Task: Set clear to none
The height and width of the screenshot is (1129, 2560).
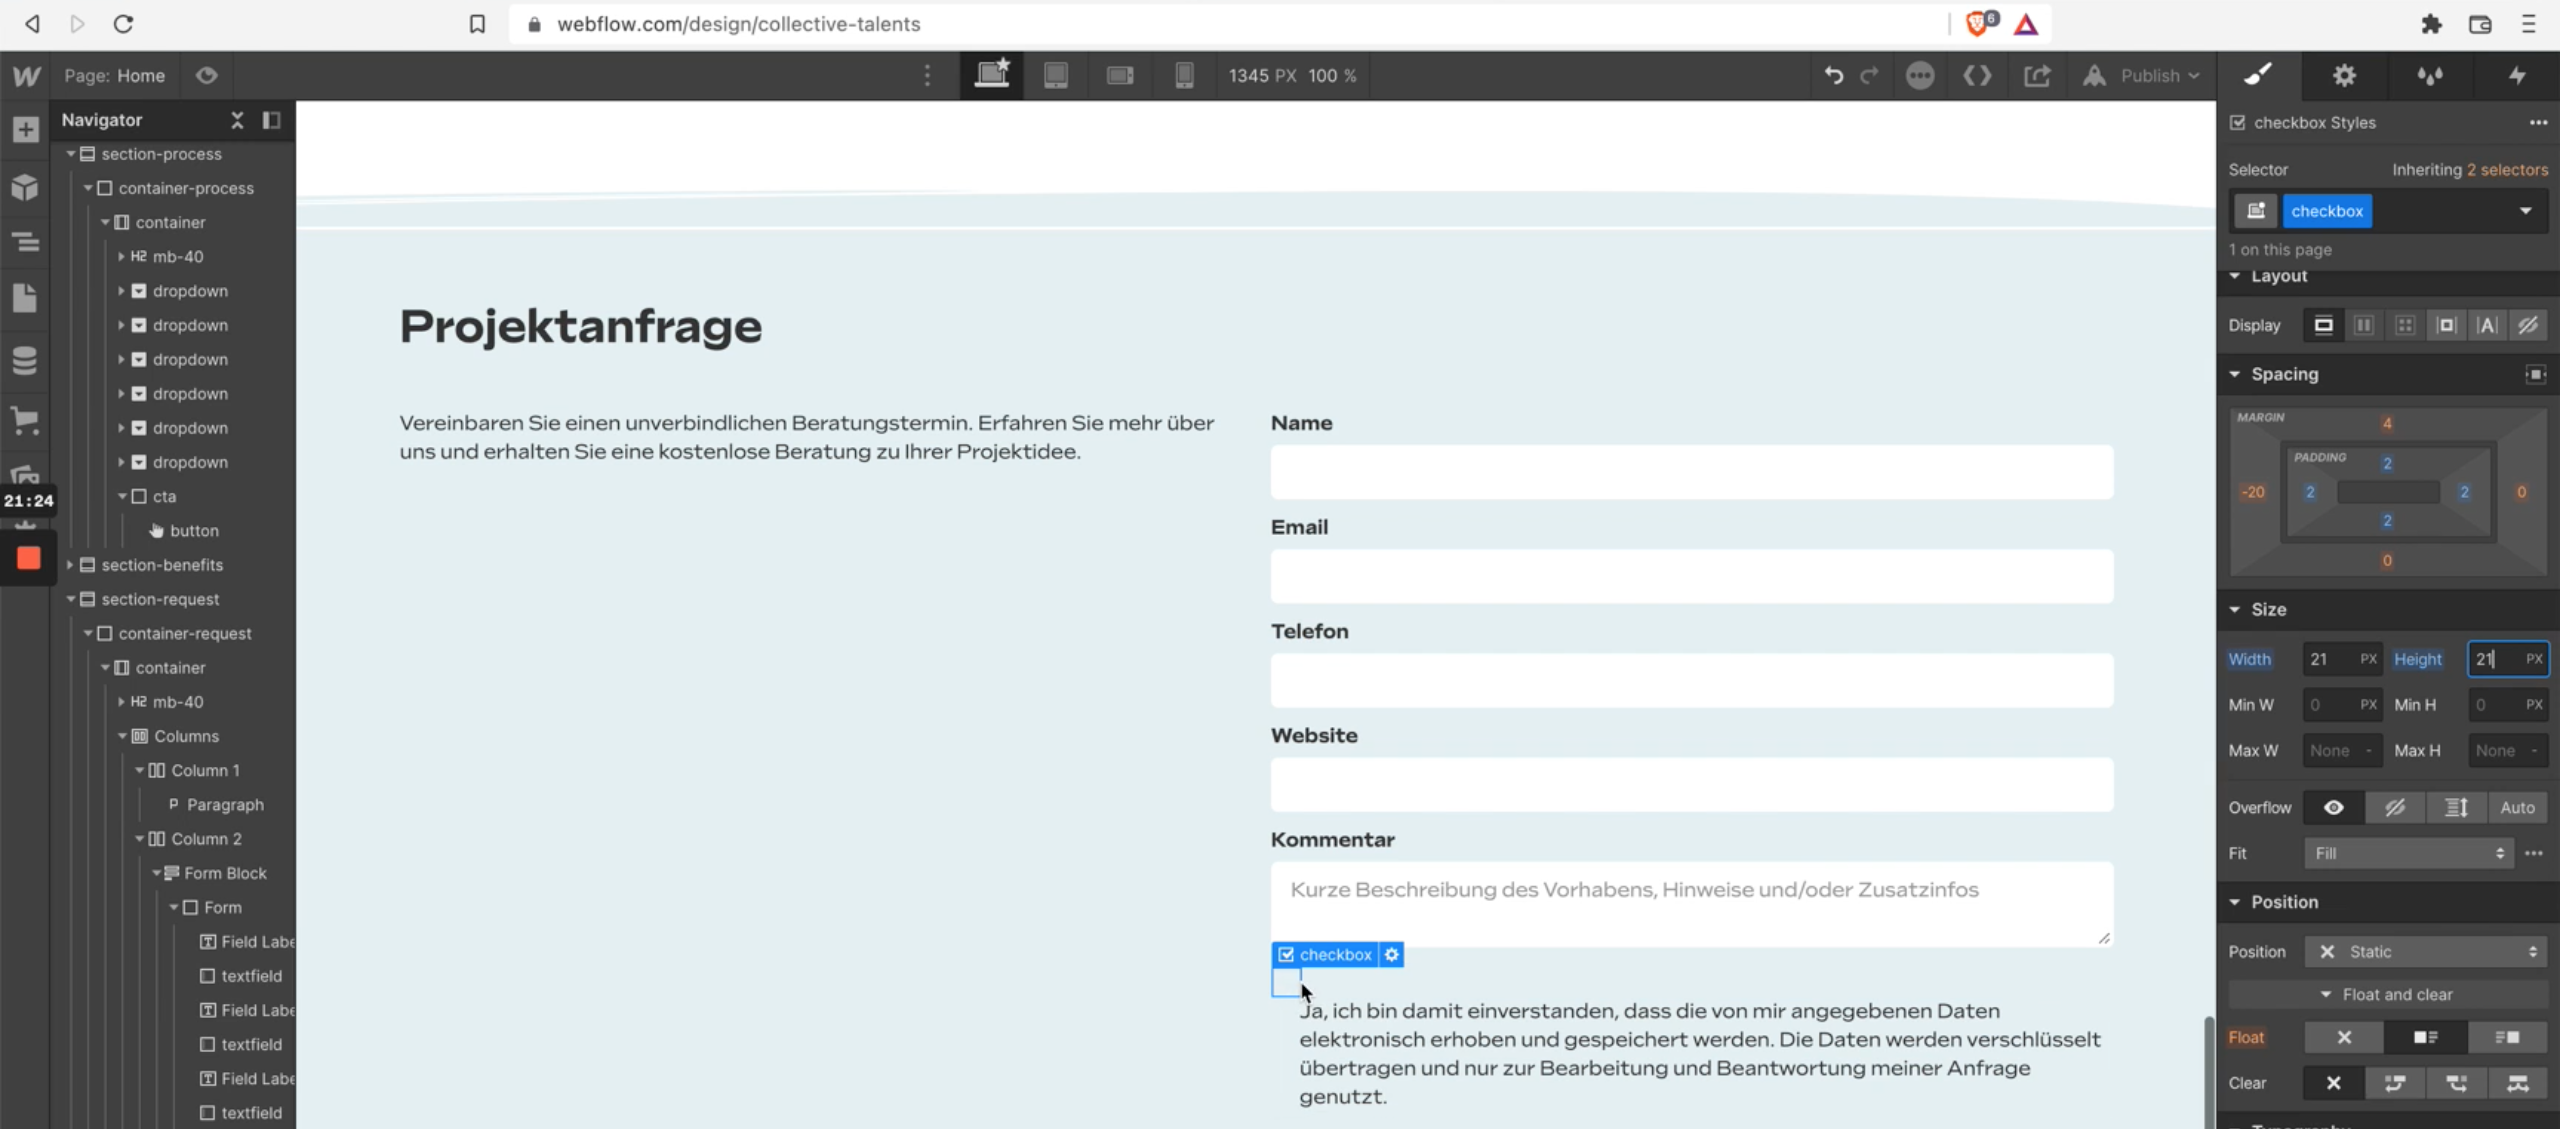Action: pyautogui.click(x=2333, y=1084)
